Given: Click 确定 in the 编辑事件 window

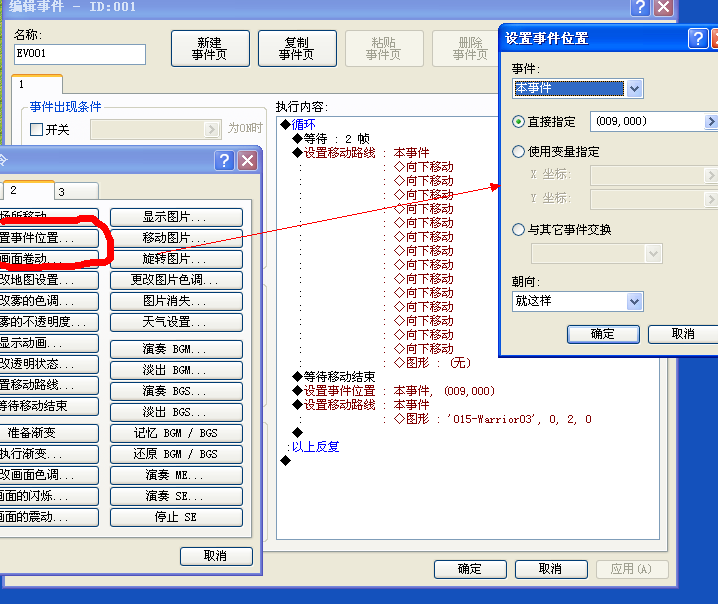Looking at the screenshot, I should pos(470,569).
